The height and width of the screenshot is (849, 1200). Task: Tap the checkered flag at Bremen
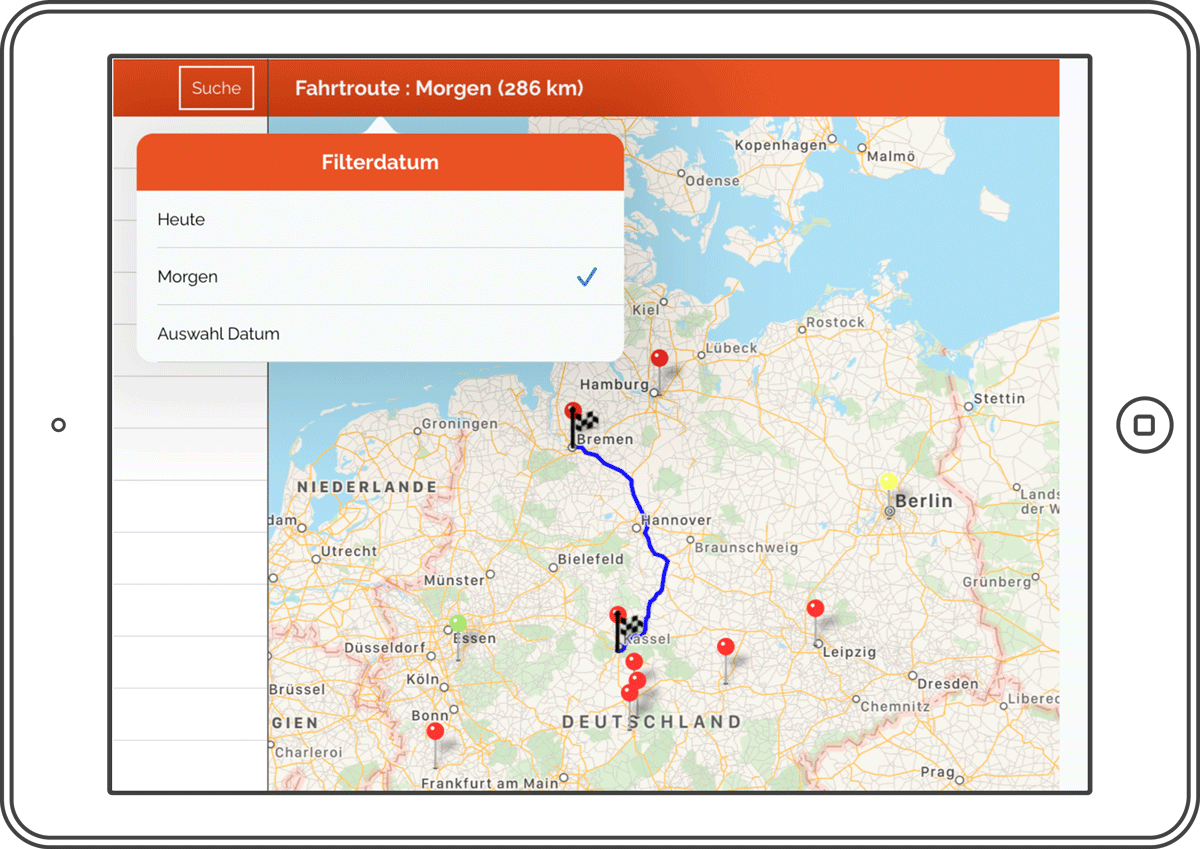point(583,428)
